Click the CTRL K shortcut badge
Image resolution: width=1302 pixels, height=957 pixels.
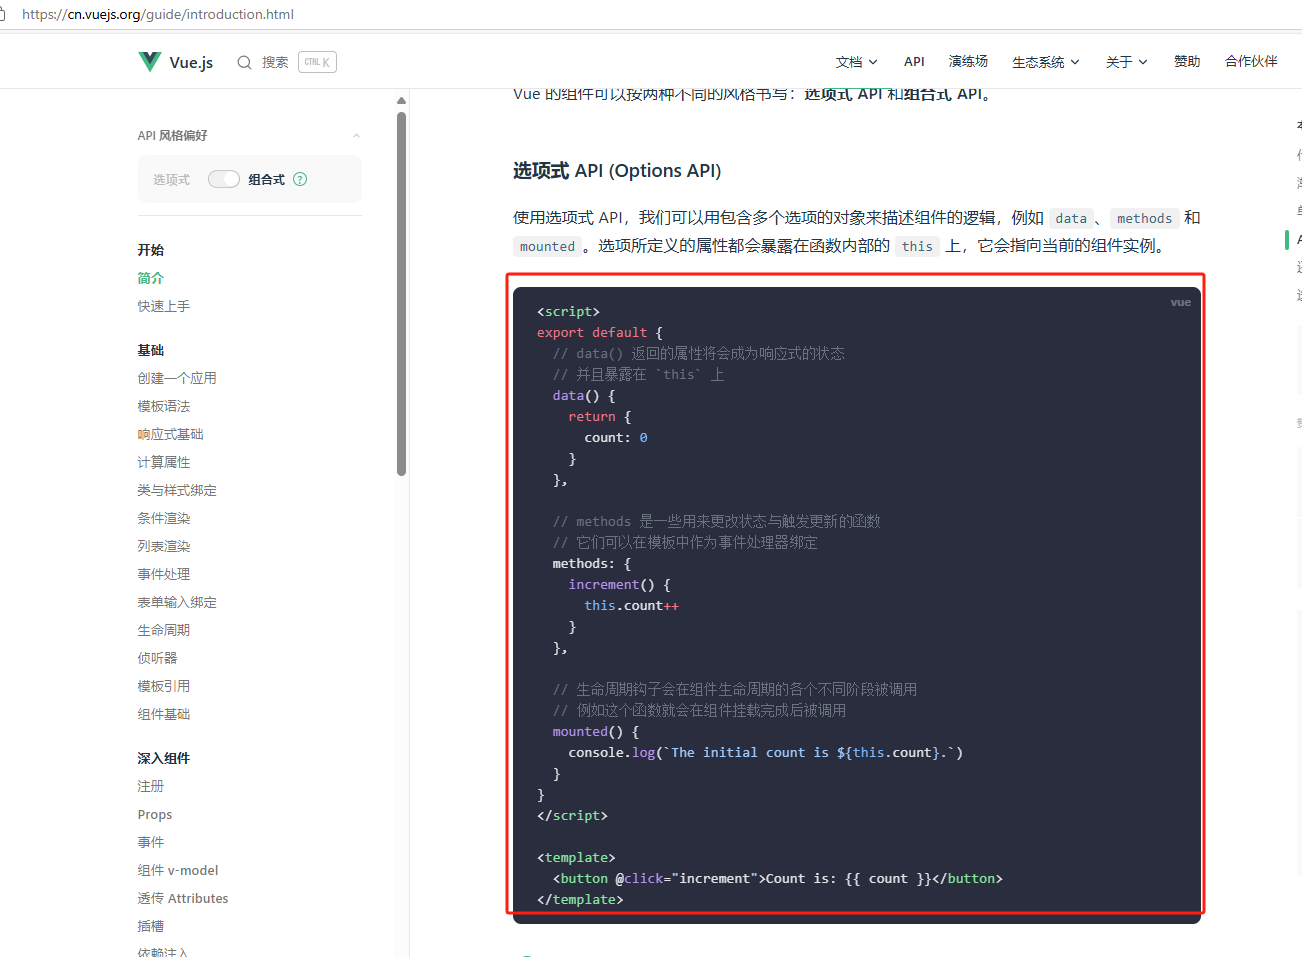tap(317, 62)
